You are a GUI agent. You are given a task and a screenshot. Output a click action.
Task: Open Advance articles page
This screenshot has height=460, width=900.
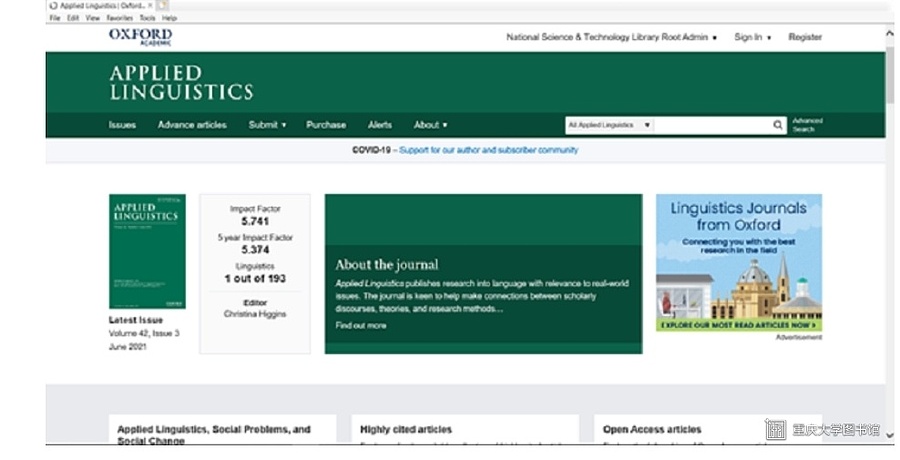[x=192, y=125]
